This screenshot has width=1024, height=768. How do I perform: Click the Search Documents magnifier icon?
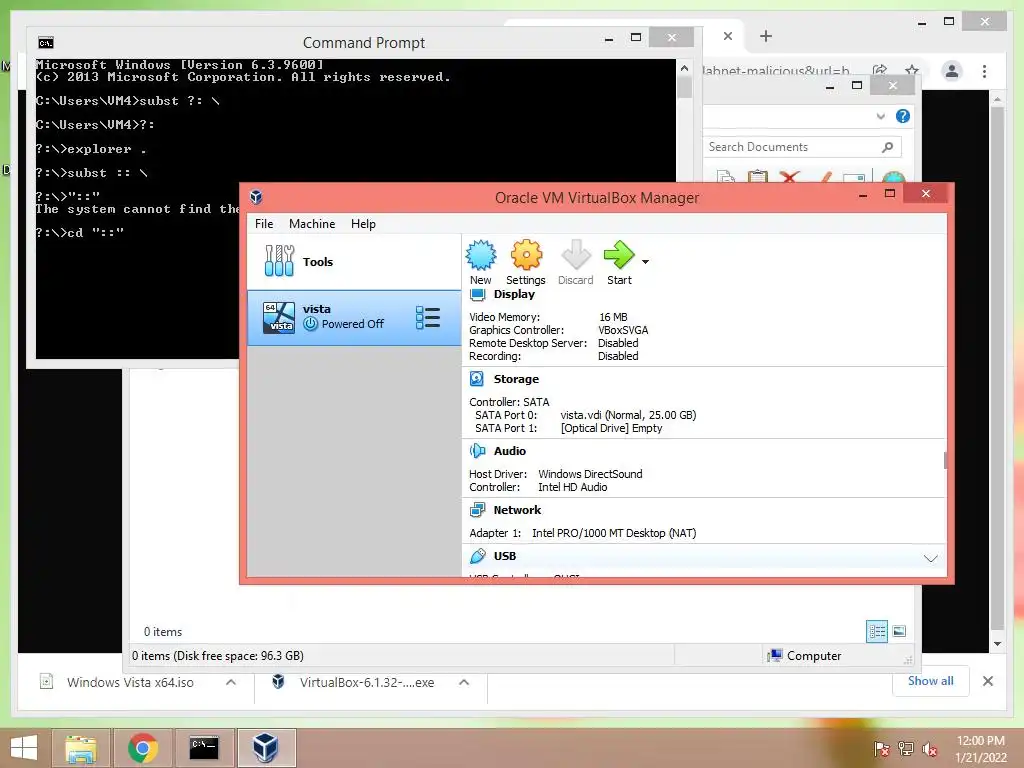pos(887,147)
